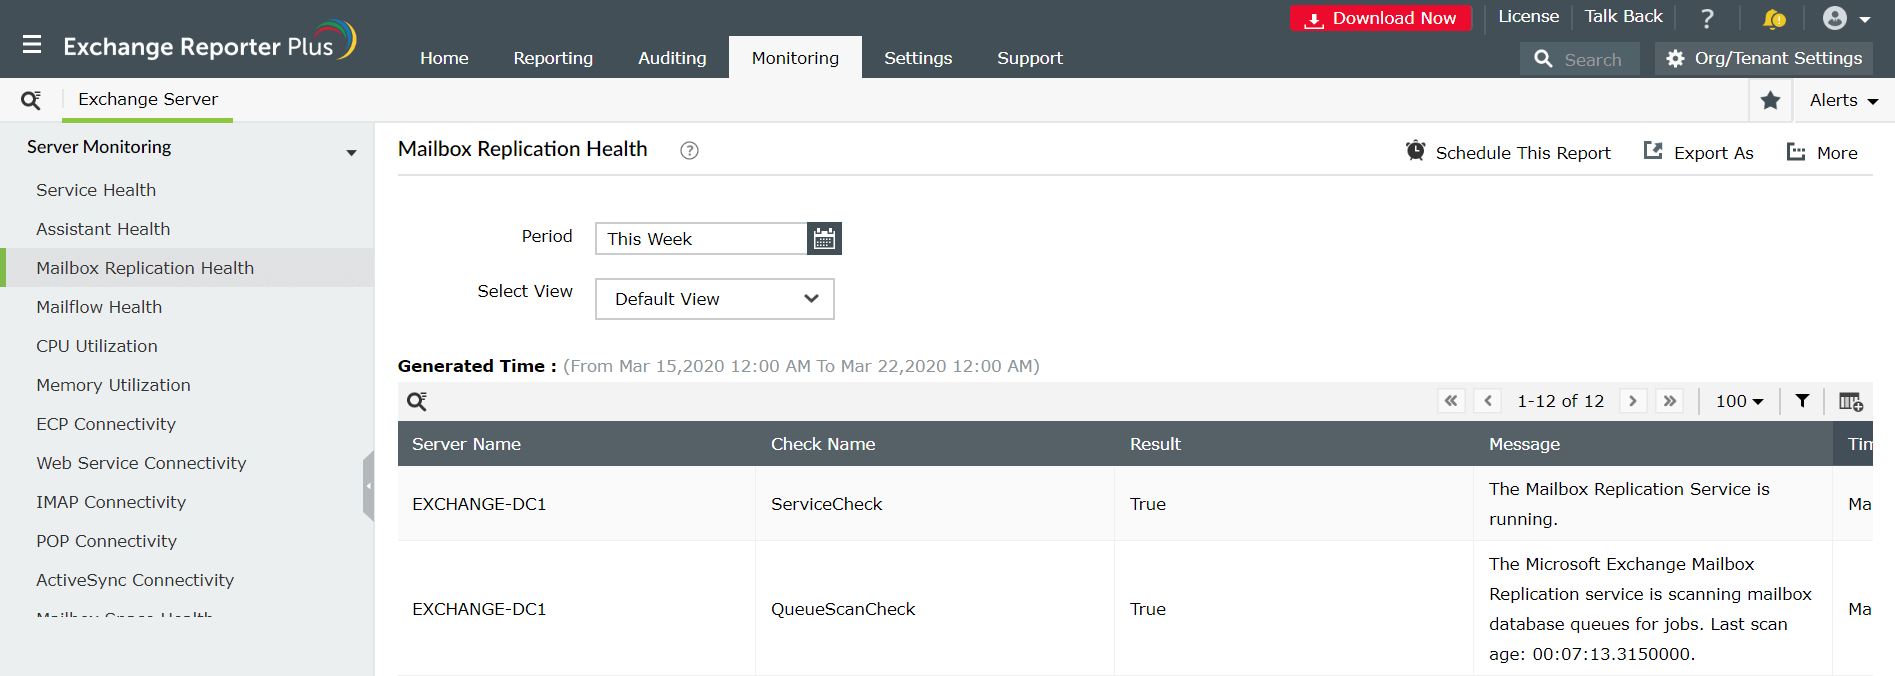Open the help question mark icon
The width and height of the screenshot is (1895, 676).
point(1707,18)
